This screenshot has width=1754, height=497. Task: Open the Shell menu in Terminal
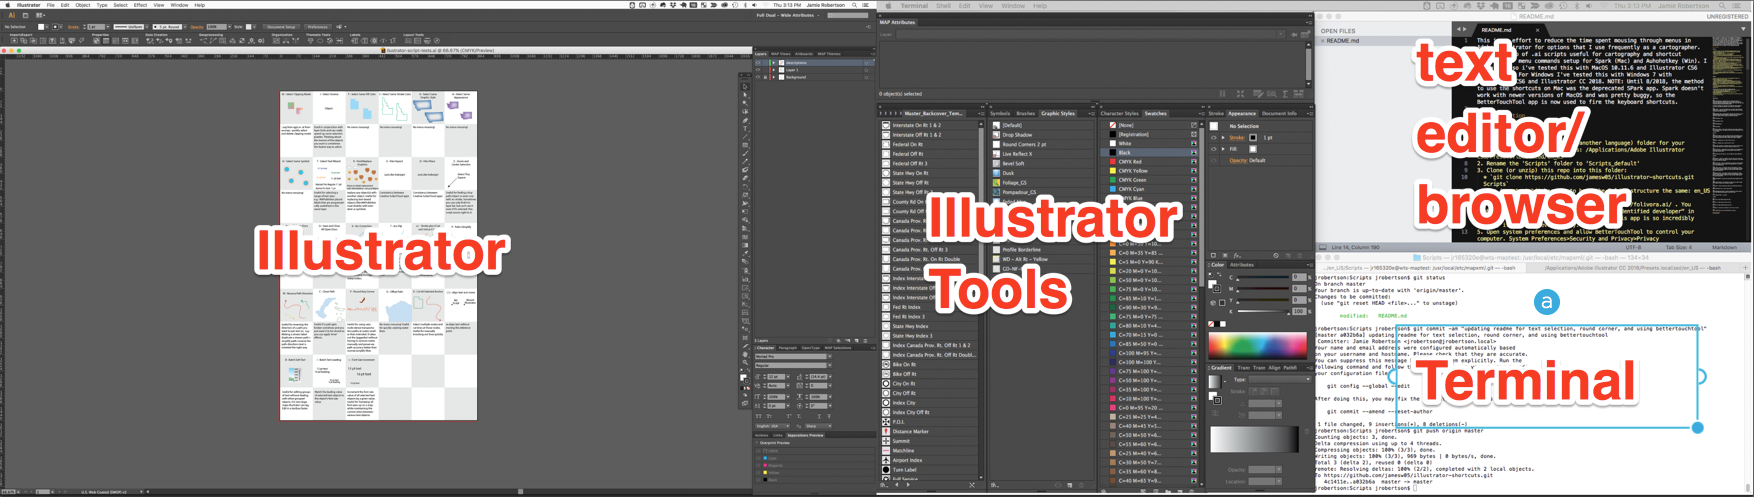coord(944,5)
